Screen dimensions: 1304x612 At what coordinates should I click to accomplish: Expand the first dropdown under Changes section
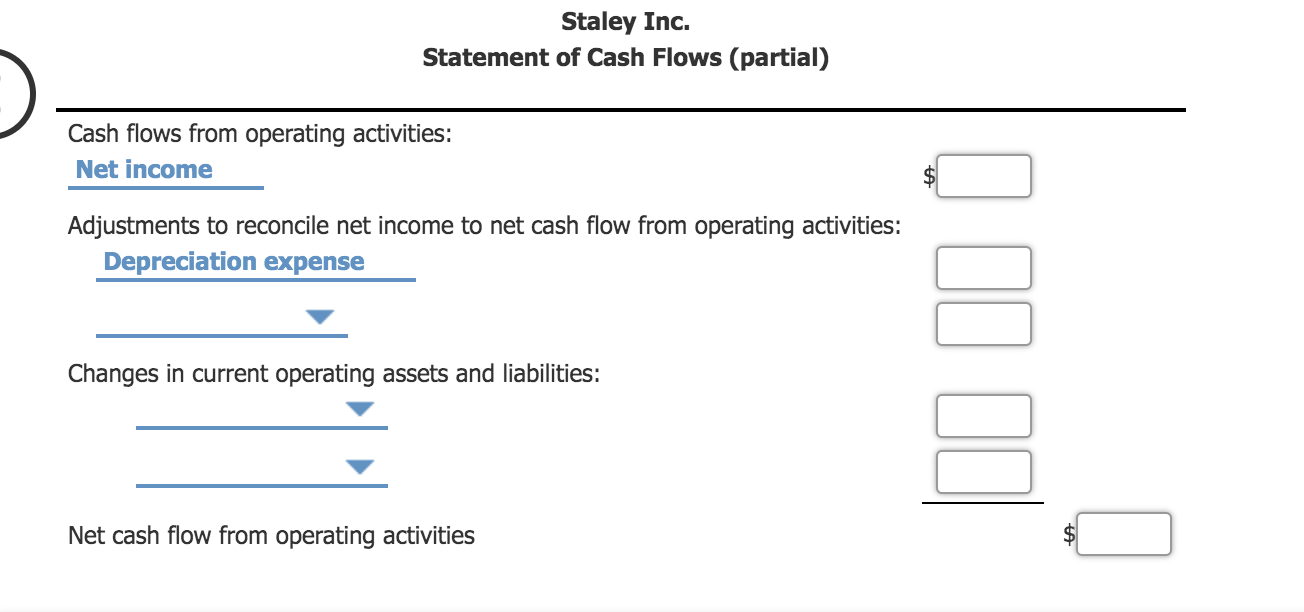pos(360,407)
